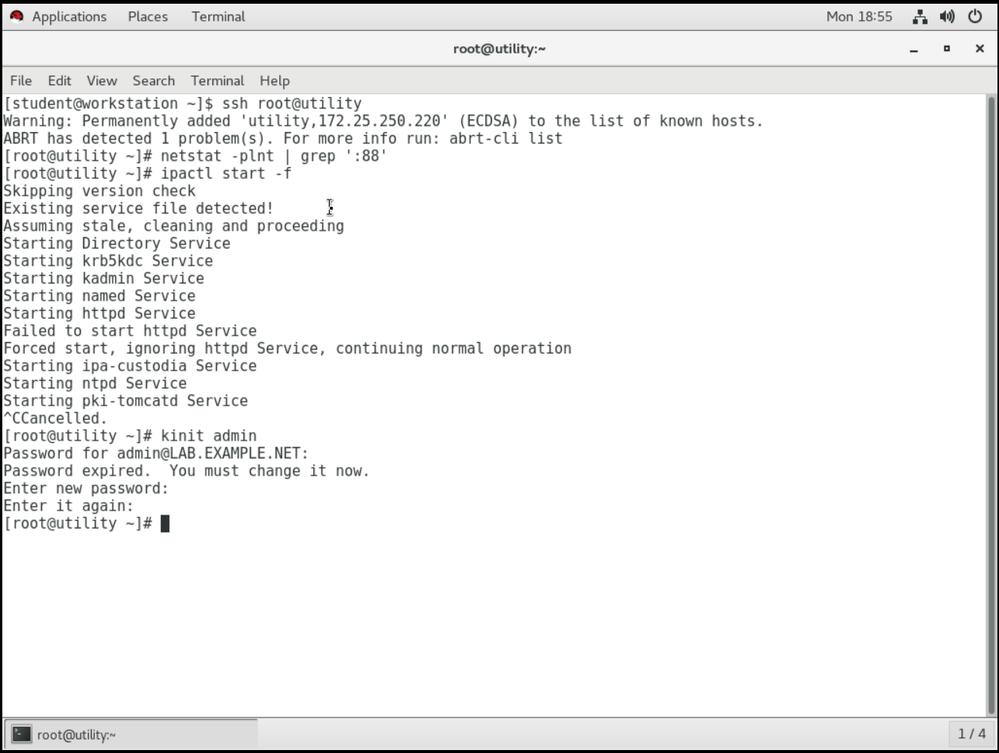Image resolution: width=999 pixels, height=753 pixels.
Task: Expand the Terminal app menu in top bar
Action: point(218,17)
